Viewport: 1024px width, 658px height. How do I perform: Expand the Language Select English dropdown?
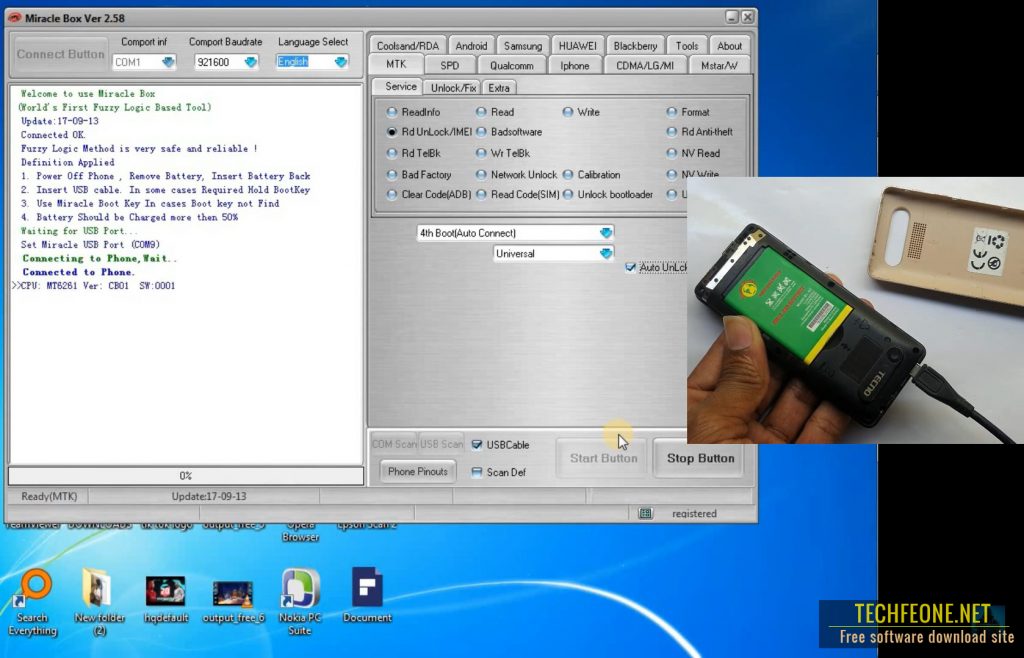coord(341,62)
